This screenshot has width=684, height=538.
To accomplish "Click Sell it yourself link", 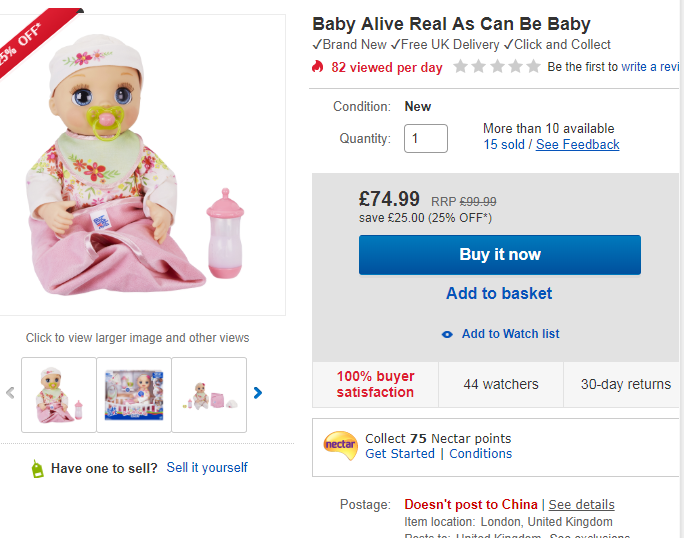I will coord(207,468).
